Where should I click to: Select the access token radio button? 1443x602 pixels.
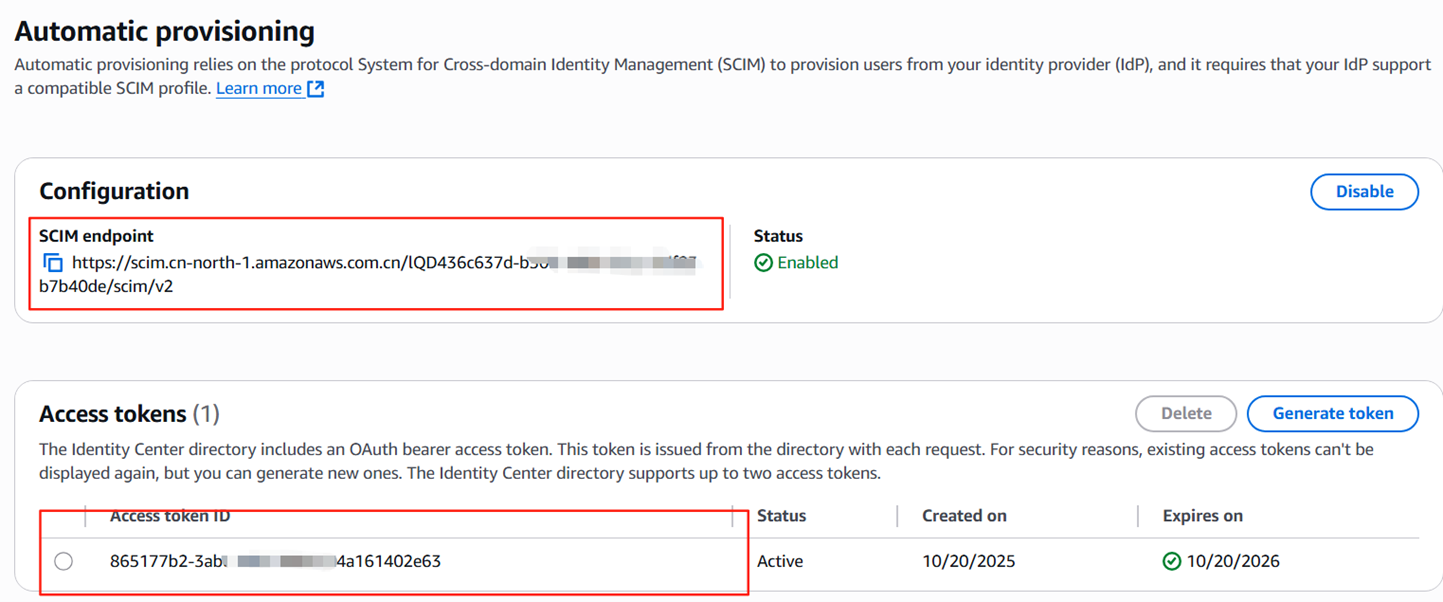64,562
